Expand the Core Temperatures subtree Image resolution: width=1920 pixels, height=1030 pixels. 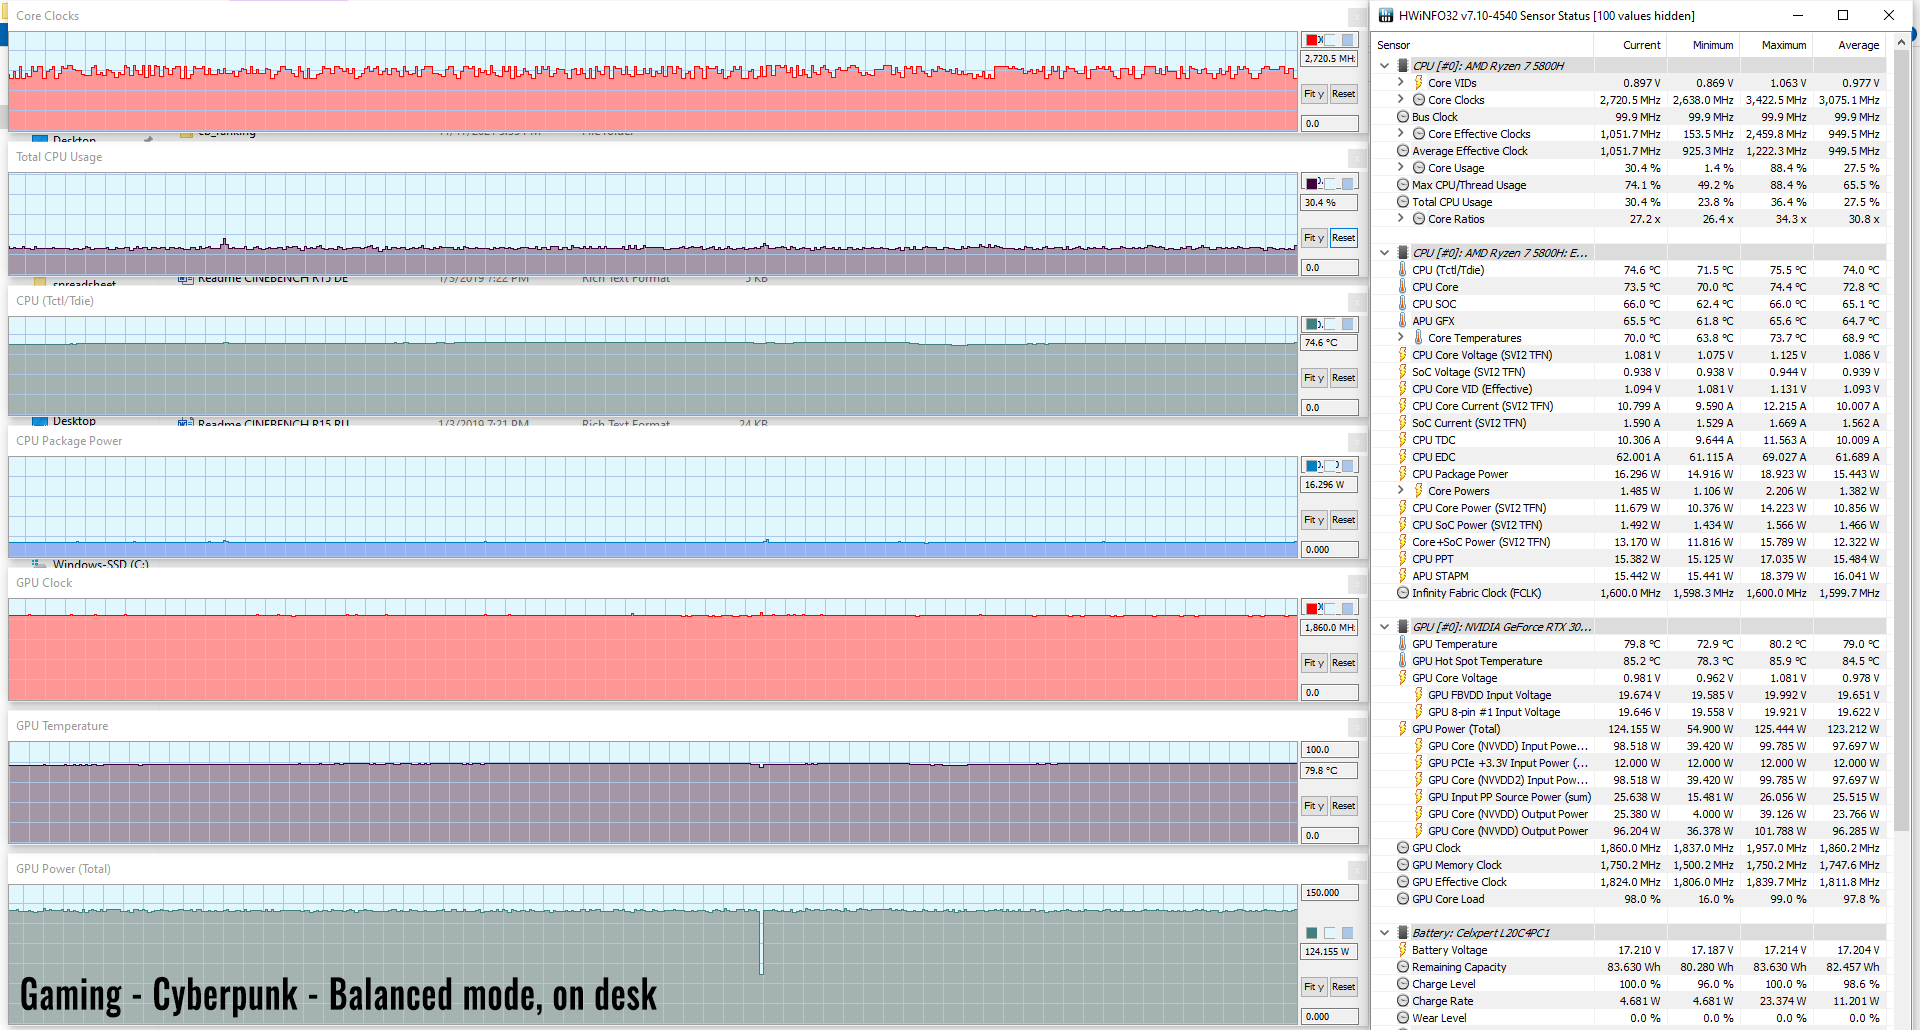click(1401, 338)
